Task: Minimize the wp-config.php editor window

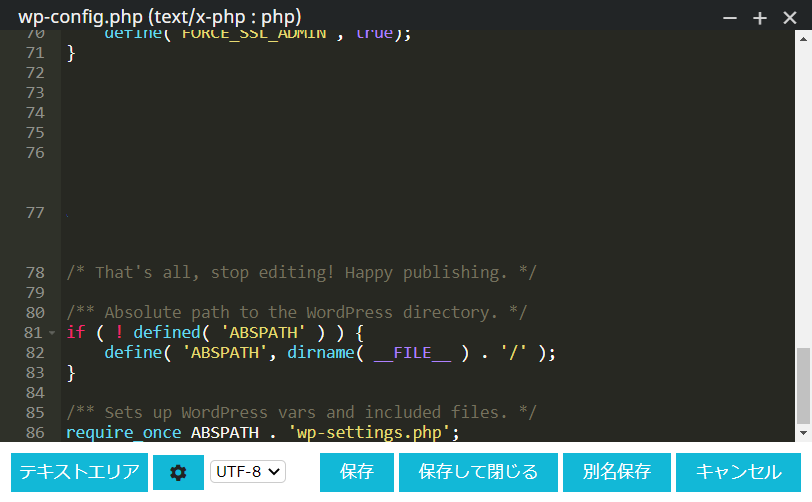Action: [730, 18]
